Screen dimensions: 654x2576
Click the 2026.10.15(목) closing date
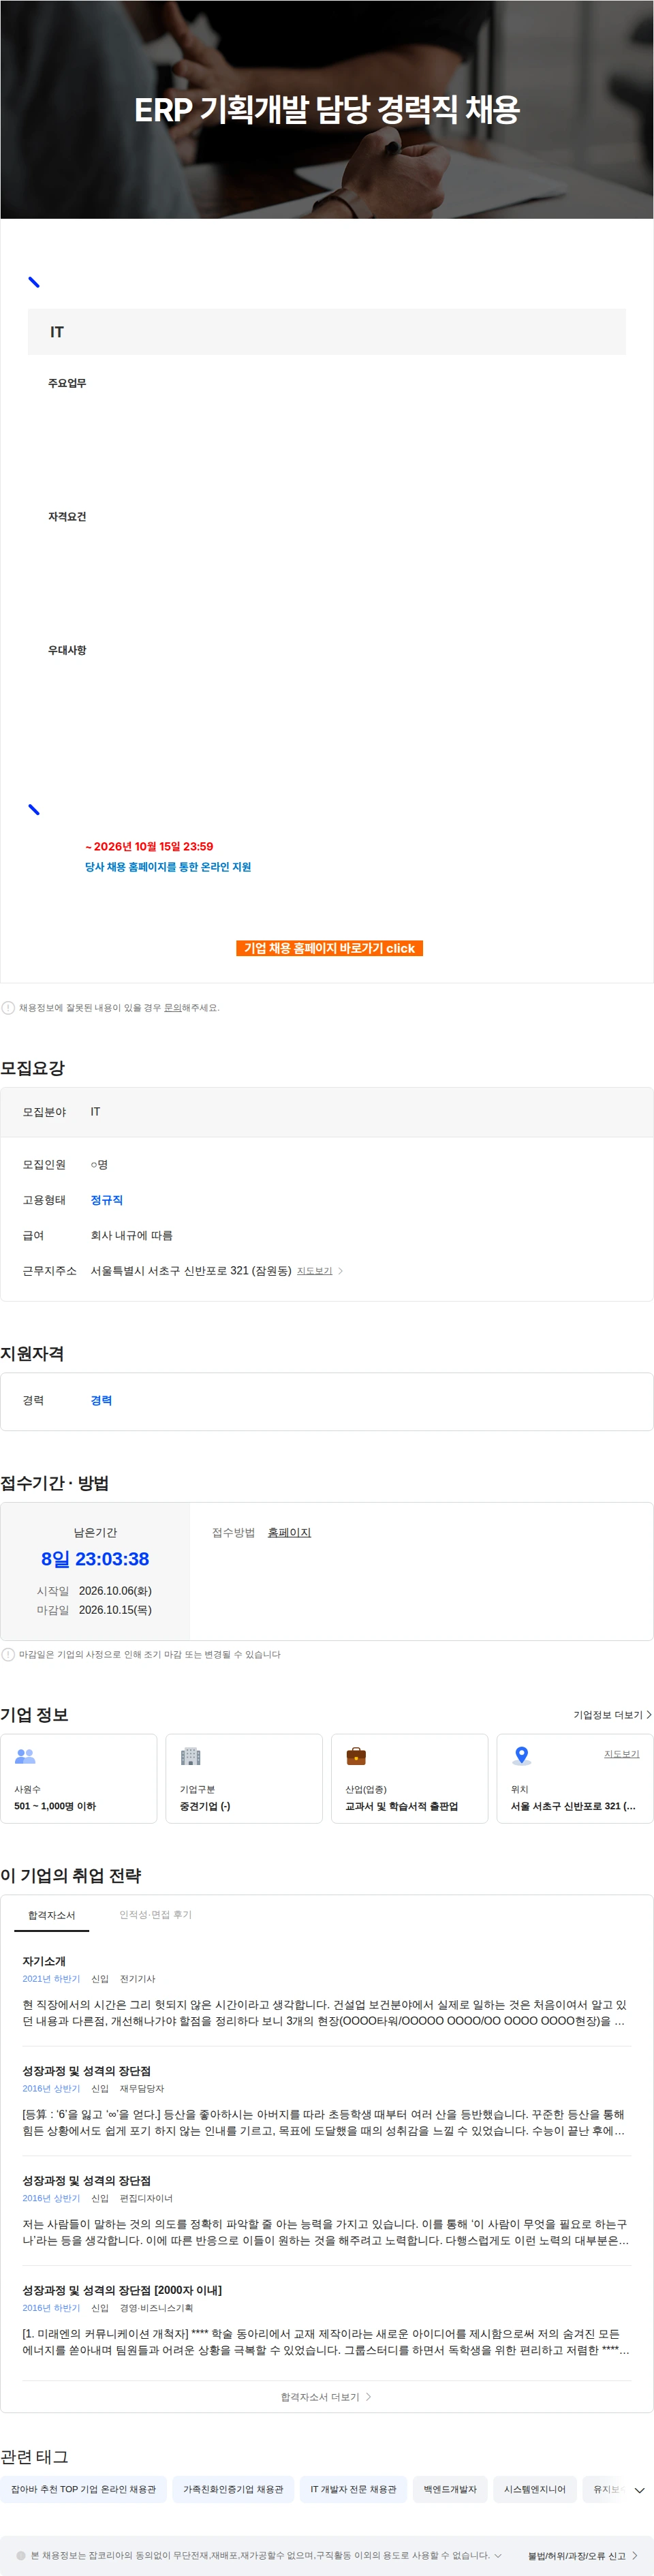click(115, 1610)
